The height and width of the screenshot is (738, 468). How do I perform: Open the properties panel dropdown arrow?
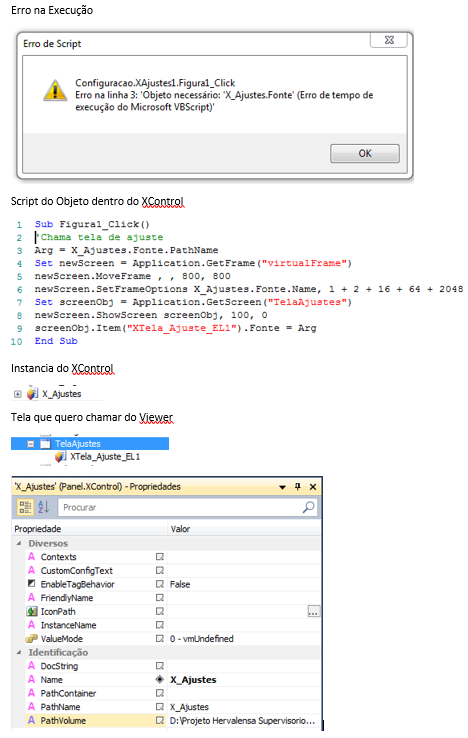tap(282, 487)
